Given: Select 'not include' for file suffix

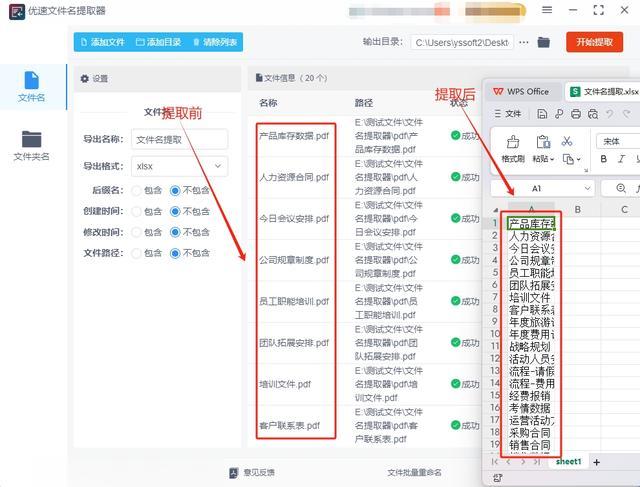Looking at the screenshot, I should (175, 190).
